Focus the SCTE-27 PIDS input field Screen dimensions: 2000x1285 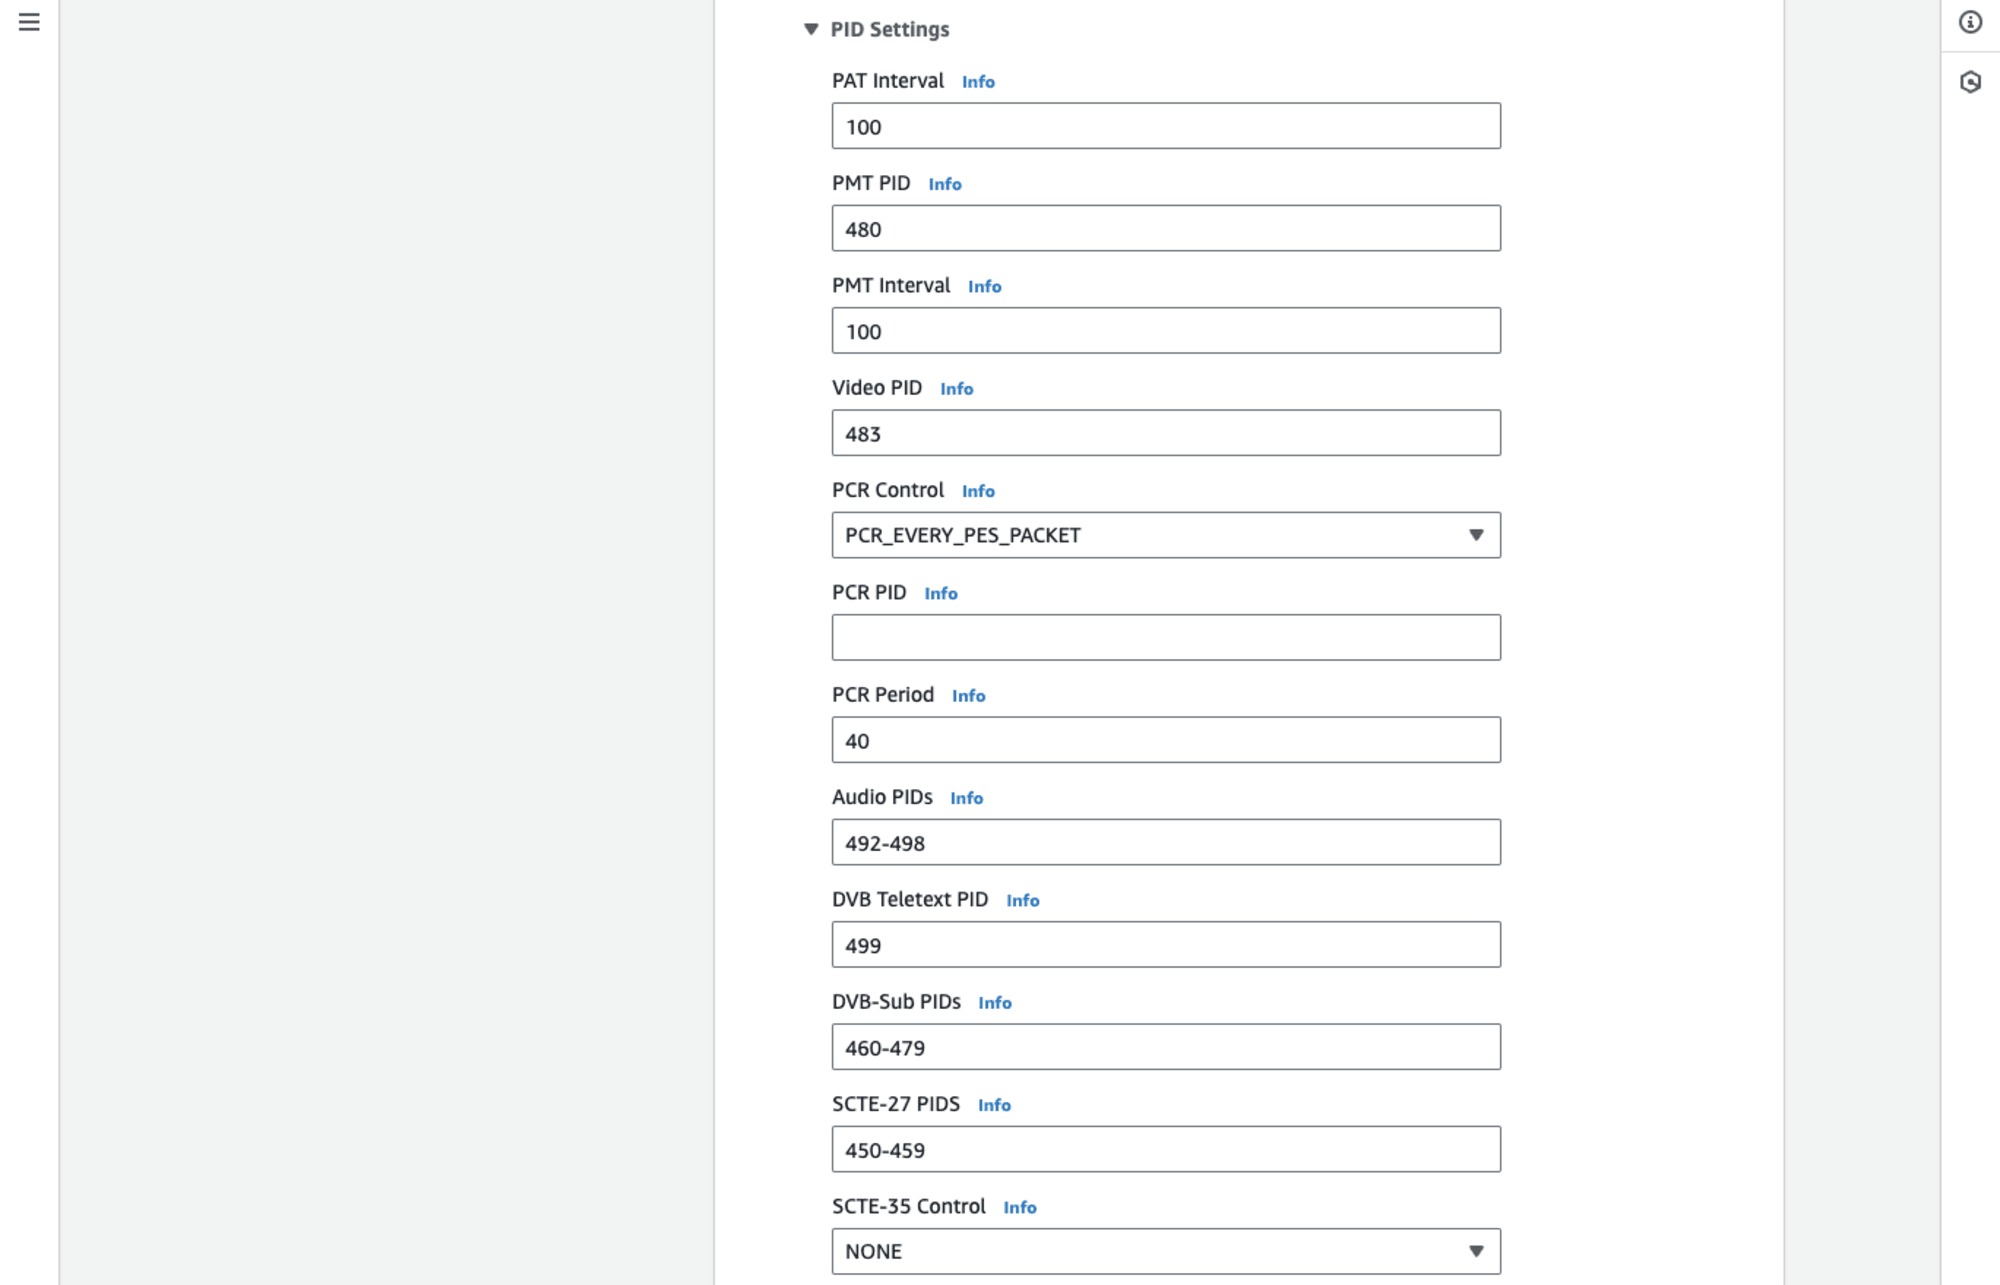[1166, 1149]
